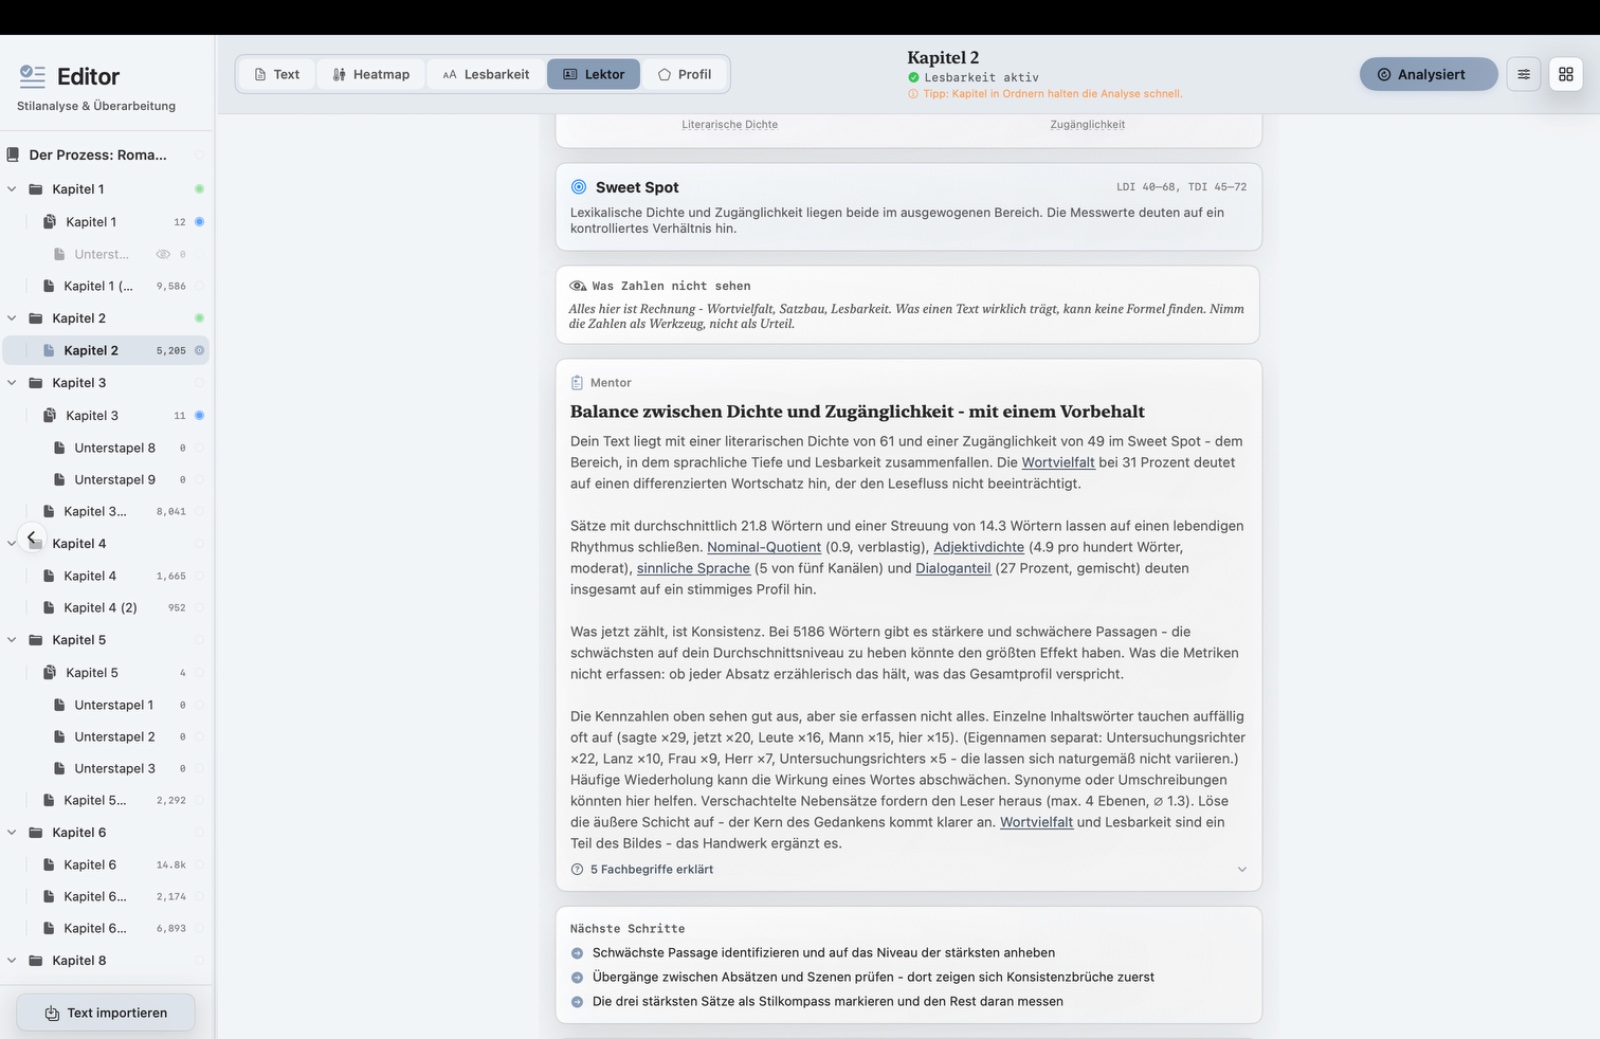Collapse the Kapitel 2 folder
Screen dimensions: 1600x1039
[x=12, y=318]
